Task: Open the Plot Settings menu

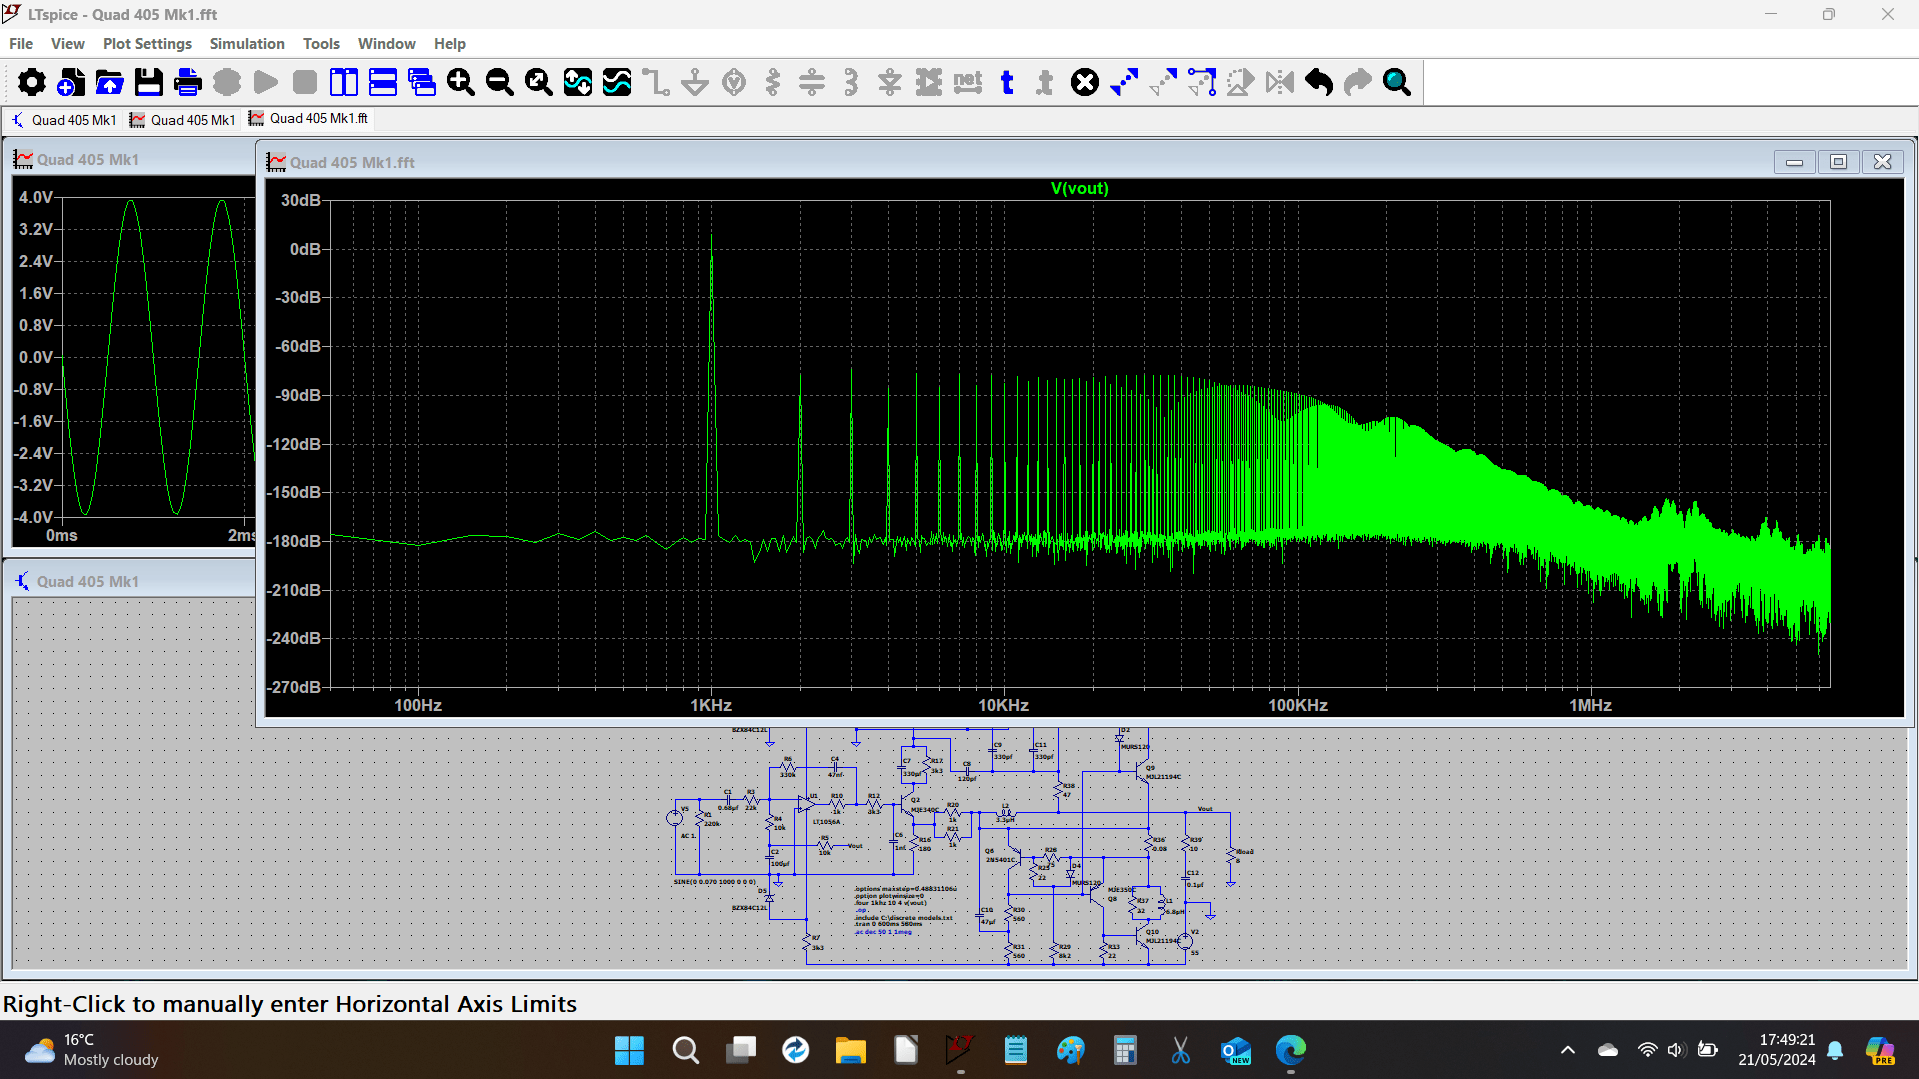Action: 147,44
